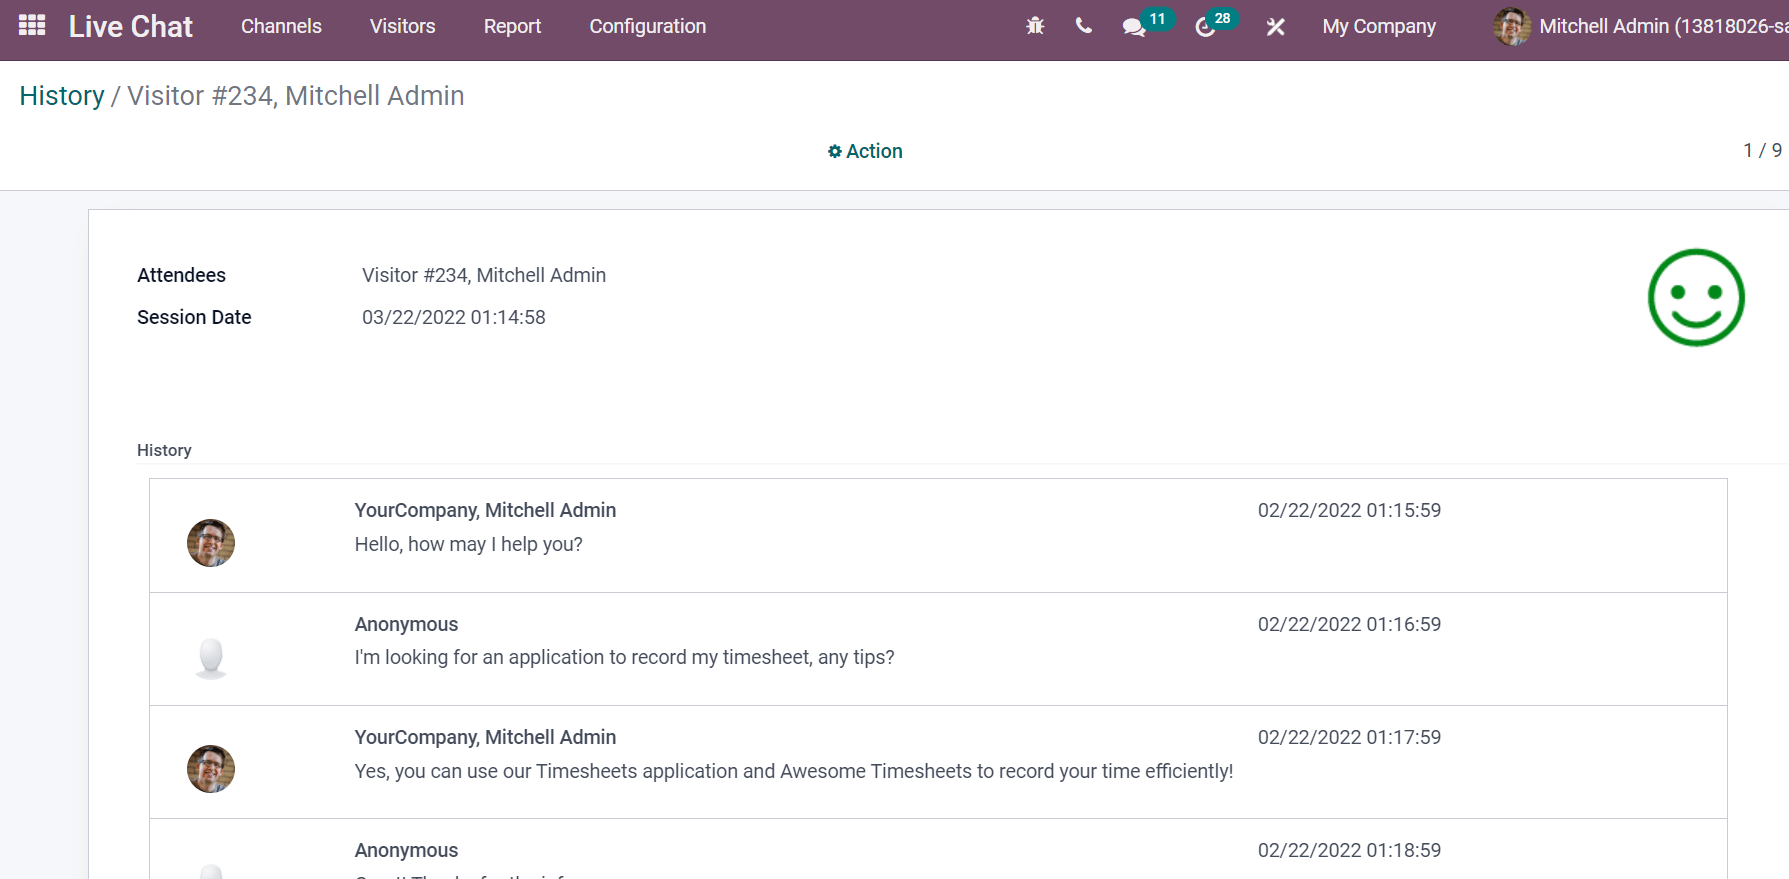Click Mitchell Admin avatar in top bar
The image size is (1789, 879).
coord(1512,27)
